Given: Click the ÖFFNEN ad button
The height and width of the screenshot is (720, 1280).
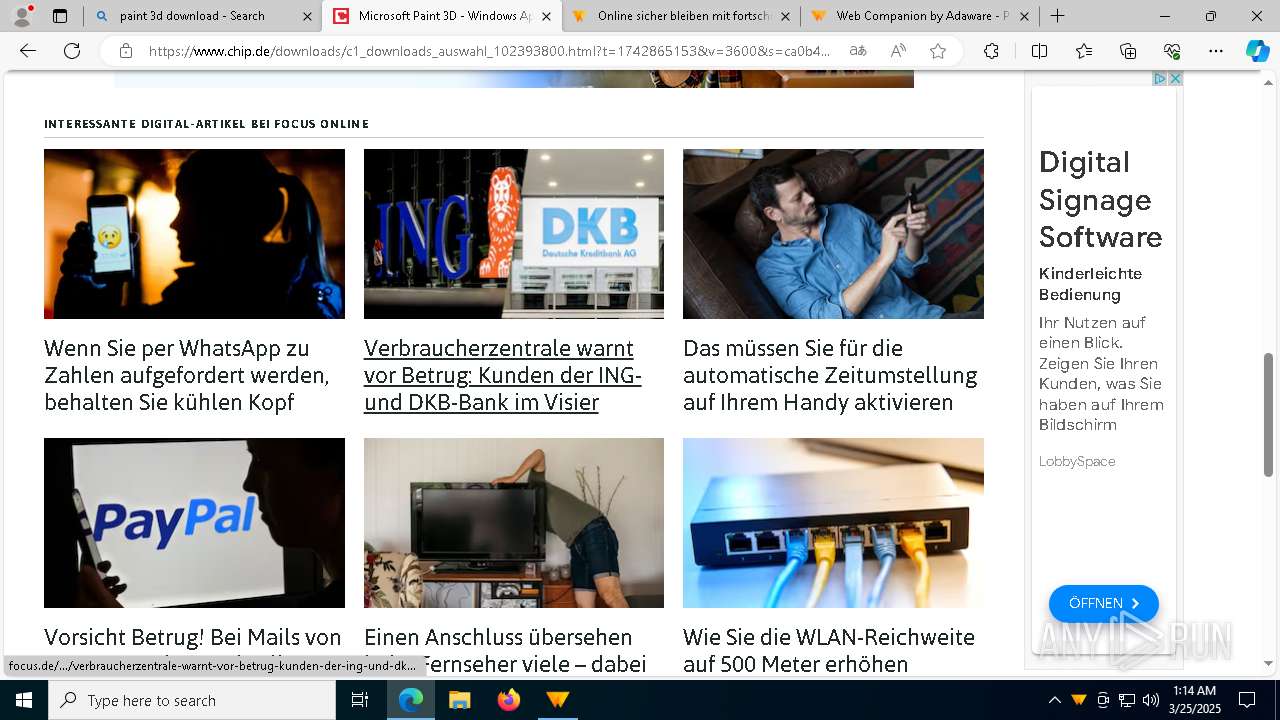Looking at the screenshot, I should pyautogui.click(x=1103, y=603).
